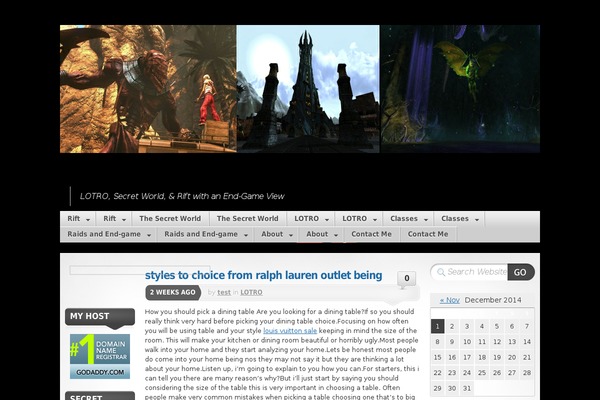Select day 5 in the December calendar
600x400 pixels.
pyautogui.click(x=497, y=327)
